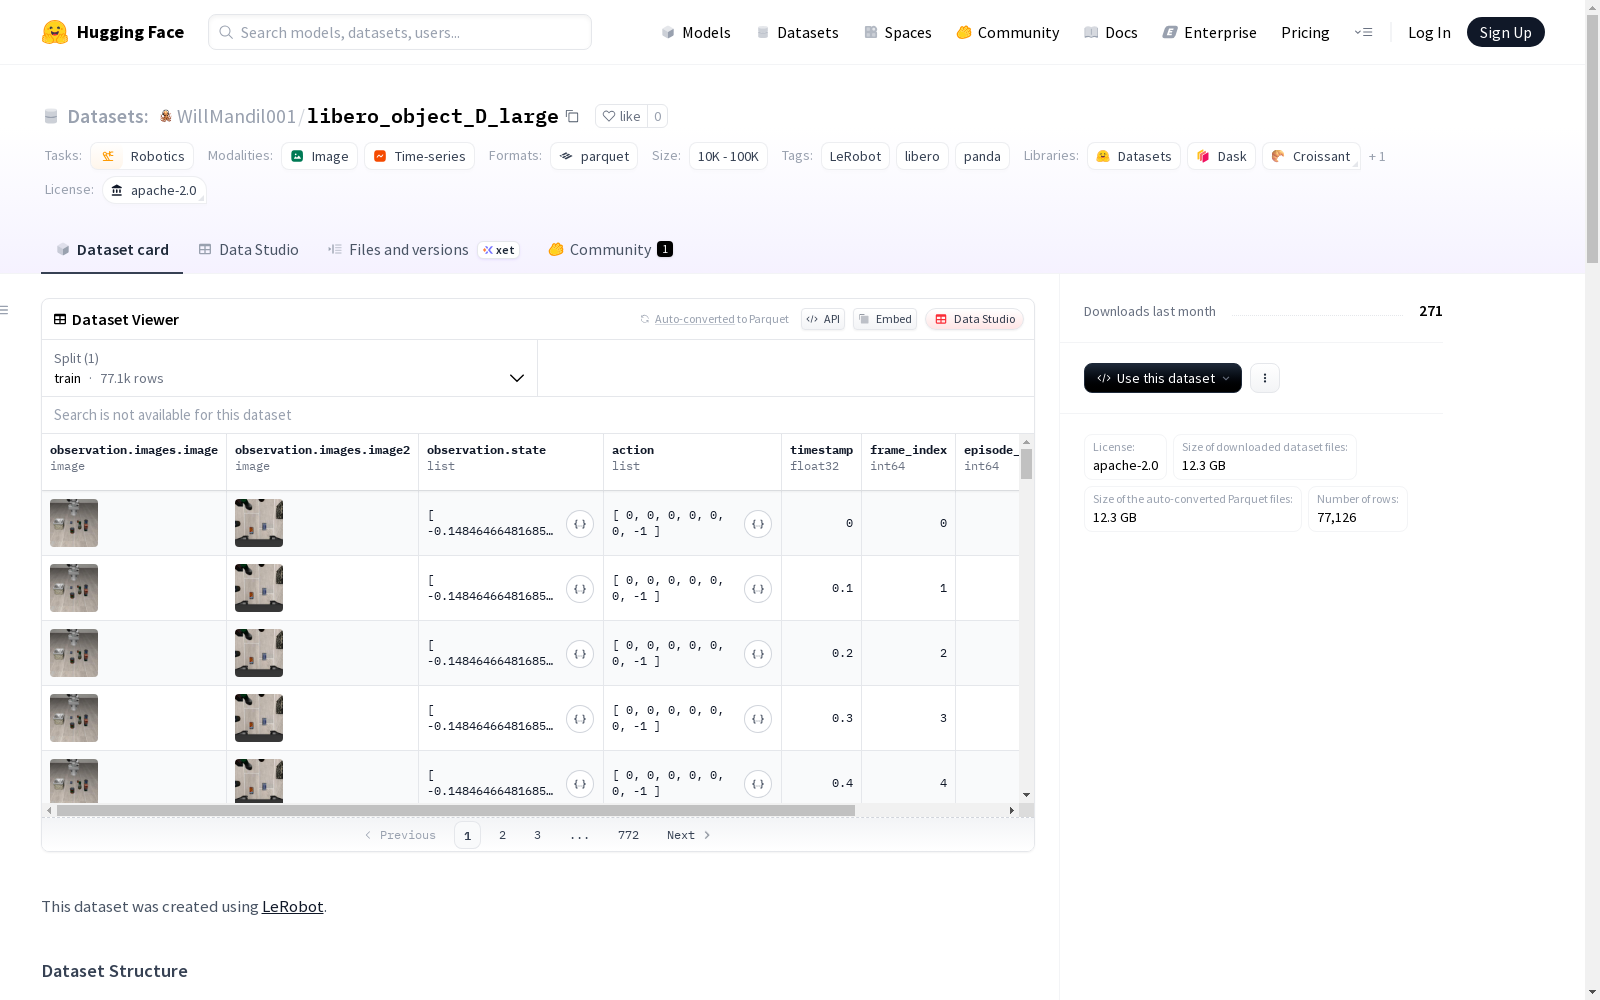Click the viewer horizontal scrollbar
This screenshot has width=1600, height=1000.
coord(456,810)
